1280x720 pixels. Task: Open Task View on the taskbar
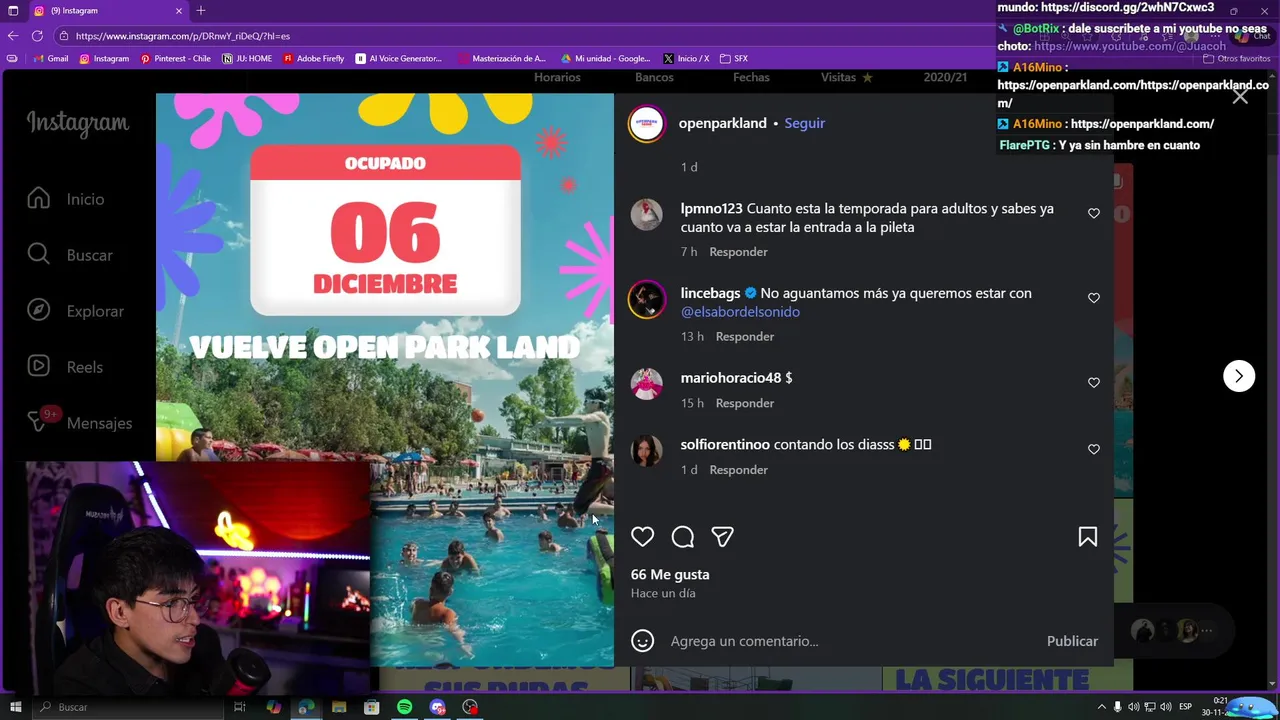click(x=240, y=707)
